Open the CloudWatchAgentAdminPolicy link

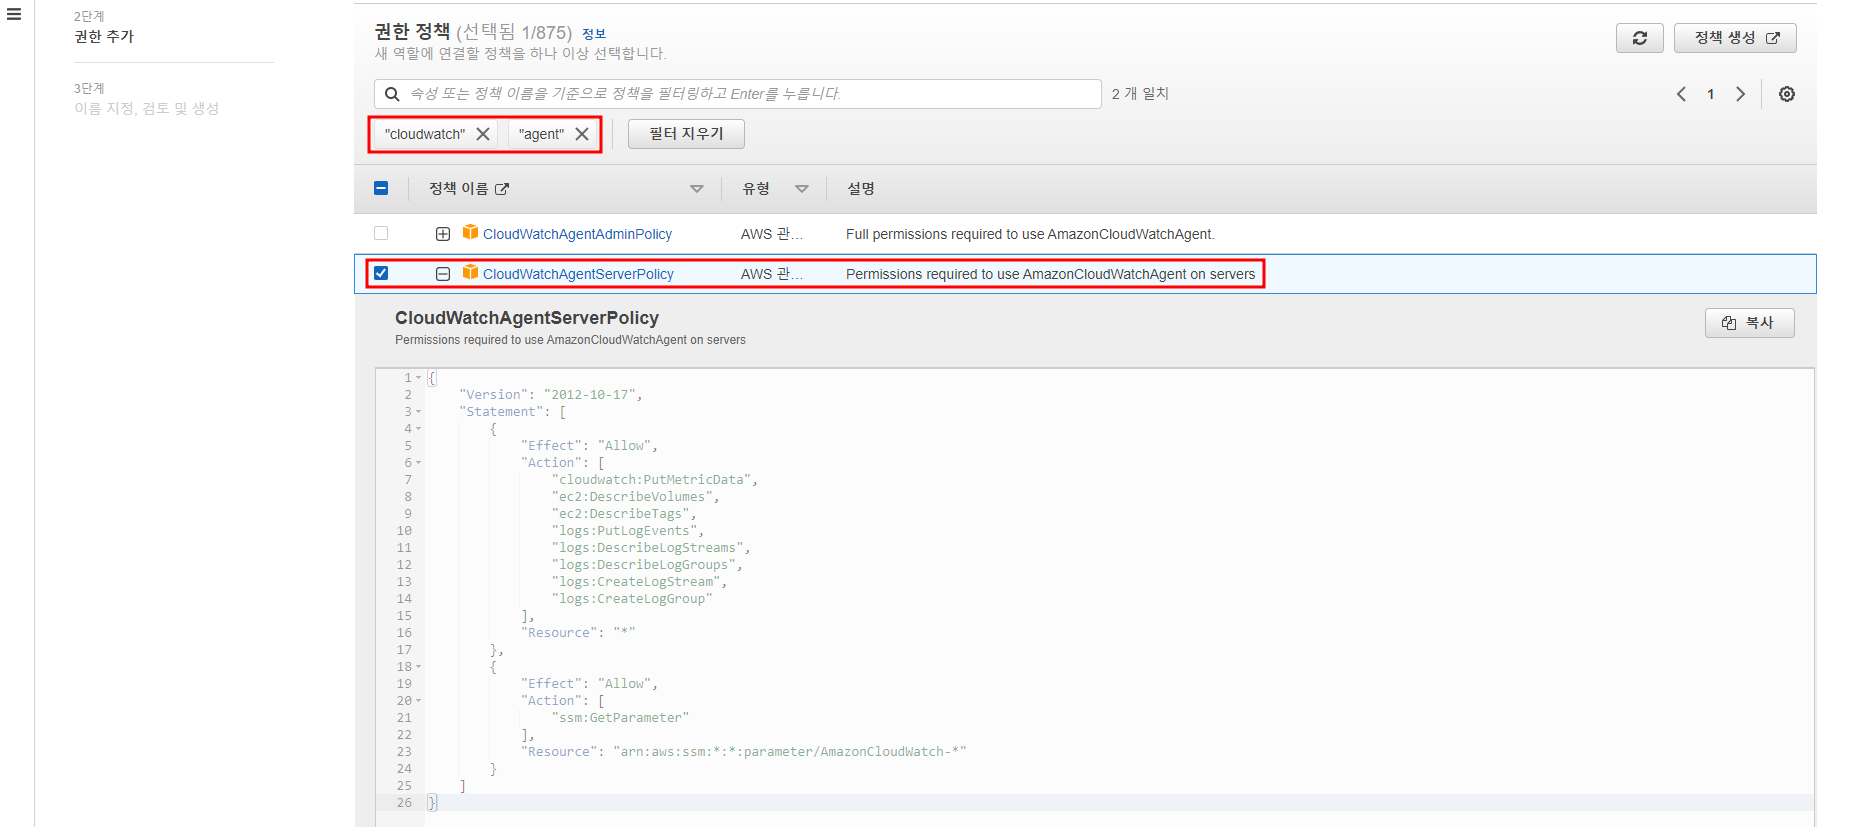[x=577, y=234]
